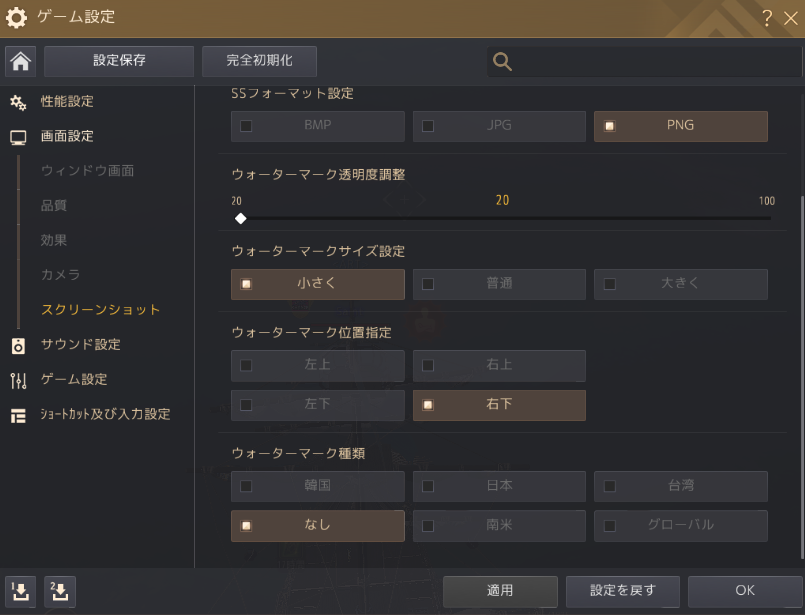
Task: Click the サウンド設定 speaker icon
Action: 18,346
